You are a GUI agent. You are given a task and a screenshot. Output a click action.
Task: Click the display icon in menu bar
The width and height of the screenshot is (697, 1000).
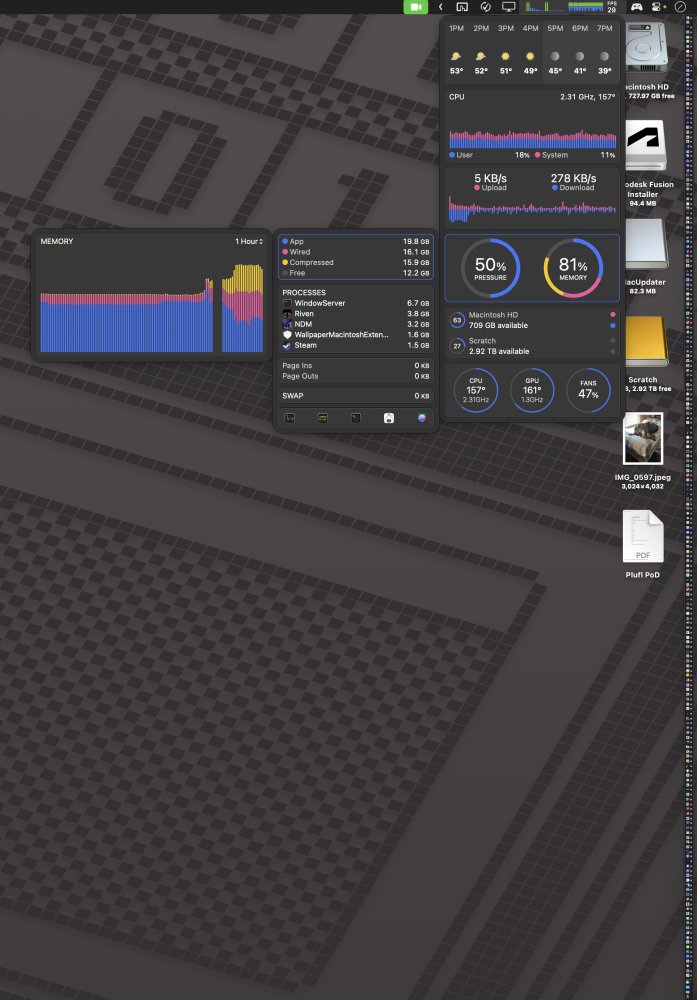point(508,7)
